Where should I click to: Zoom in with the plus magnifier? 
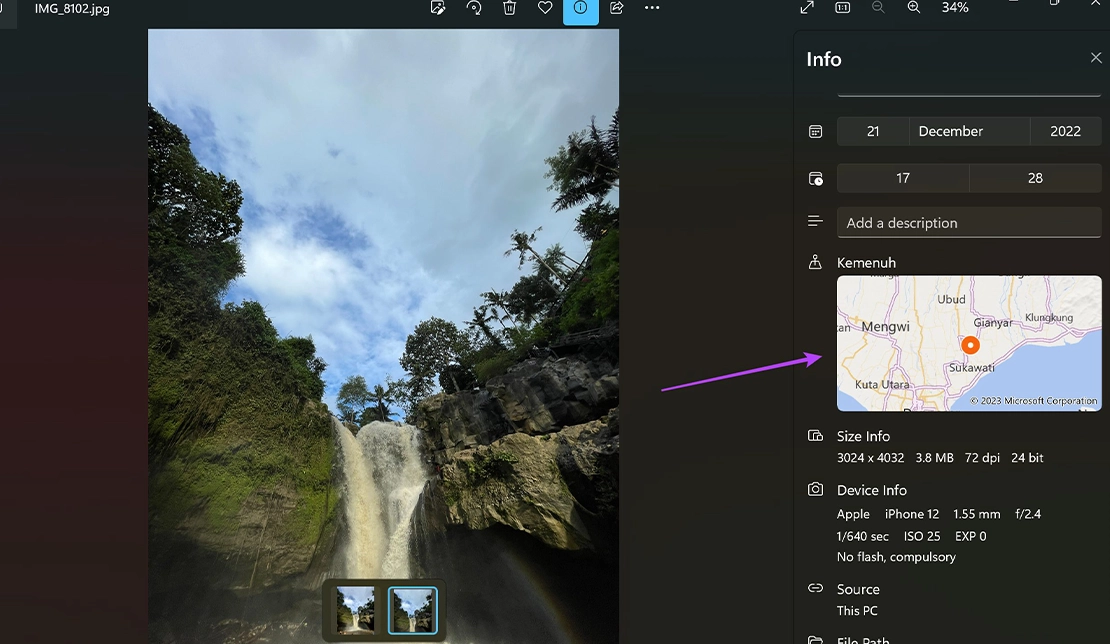click(x=914, y=8)
